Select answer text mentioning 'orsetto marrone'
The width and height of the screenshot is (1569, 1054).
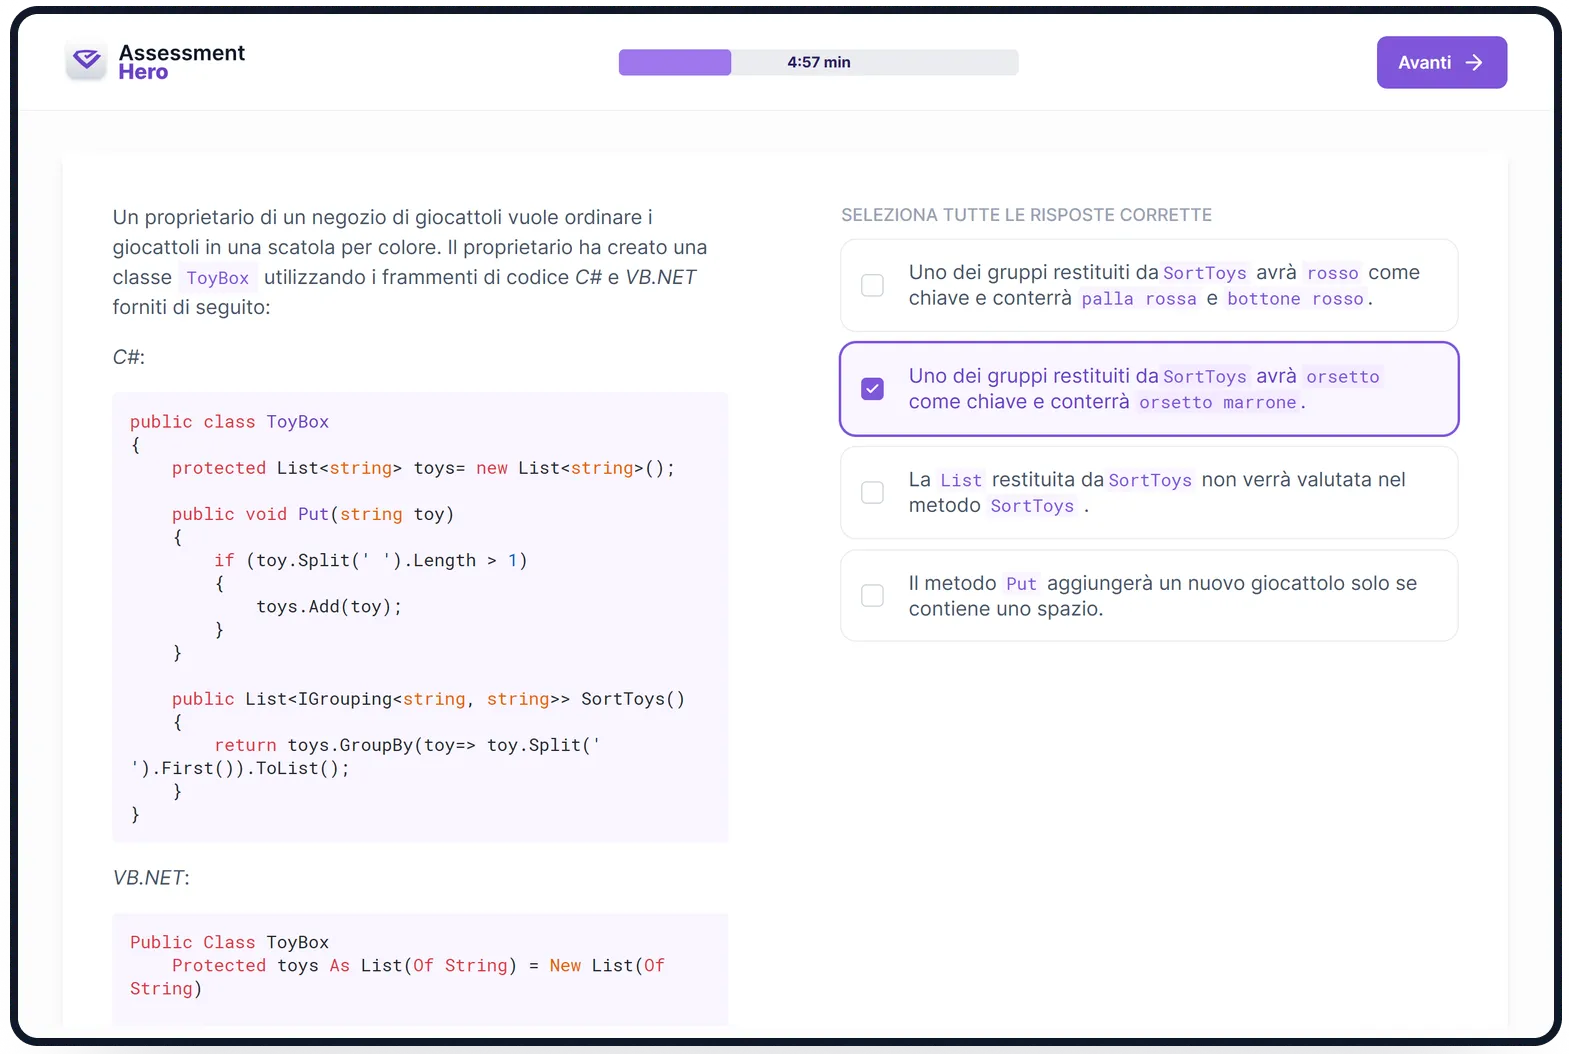[x=1144, y=389]
